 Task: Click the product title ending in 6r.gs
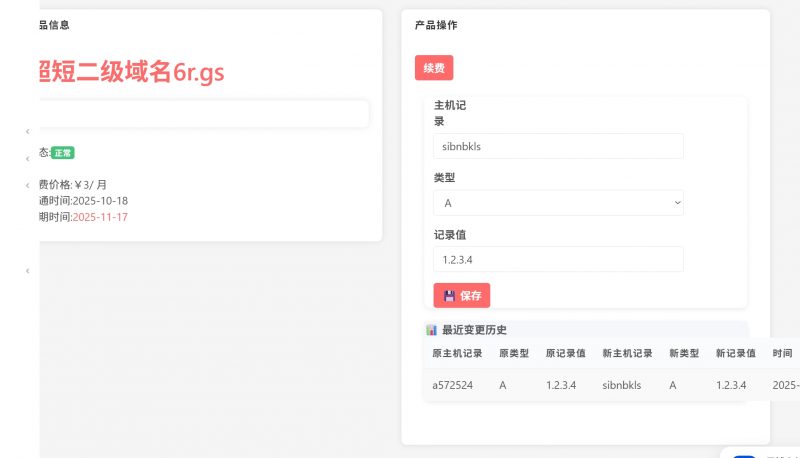[130, 71]
